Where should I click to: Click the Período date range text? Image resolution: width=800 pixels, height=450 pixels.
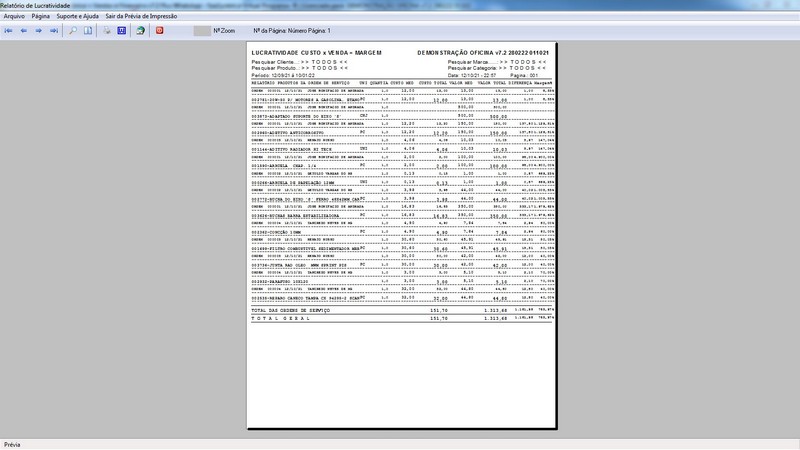283,76
